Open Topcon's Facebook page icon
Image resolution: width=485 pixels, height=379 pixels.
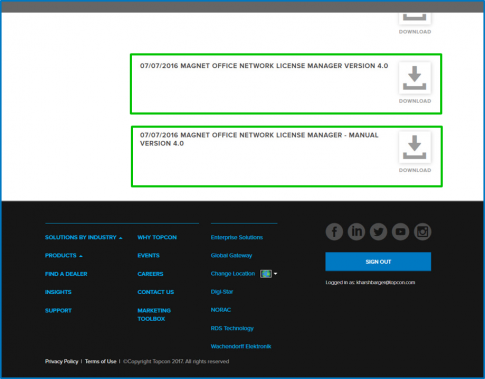click(334, 232)
